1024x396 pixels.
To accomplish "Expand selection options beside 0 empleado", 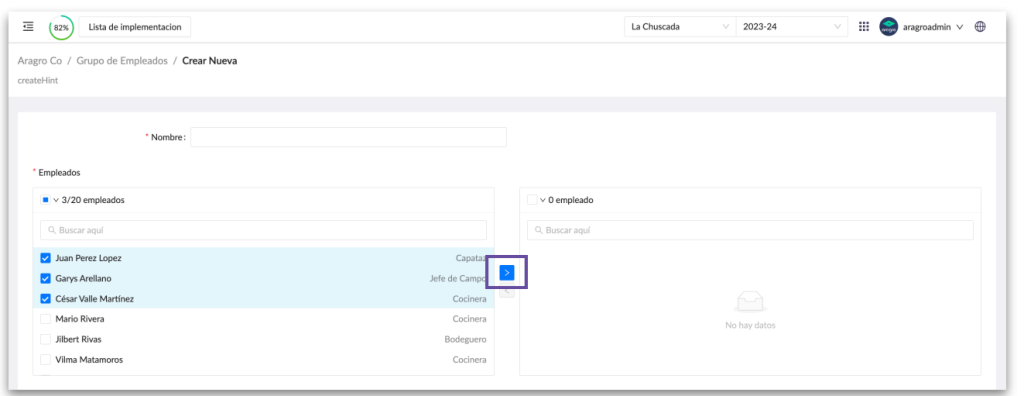I will coord(543,200).
